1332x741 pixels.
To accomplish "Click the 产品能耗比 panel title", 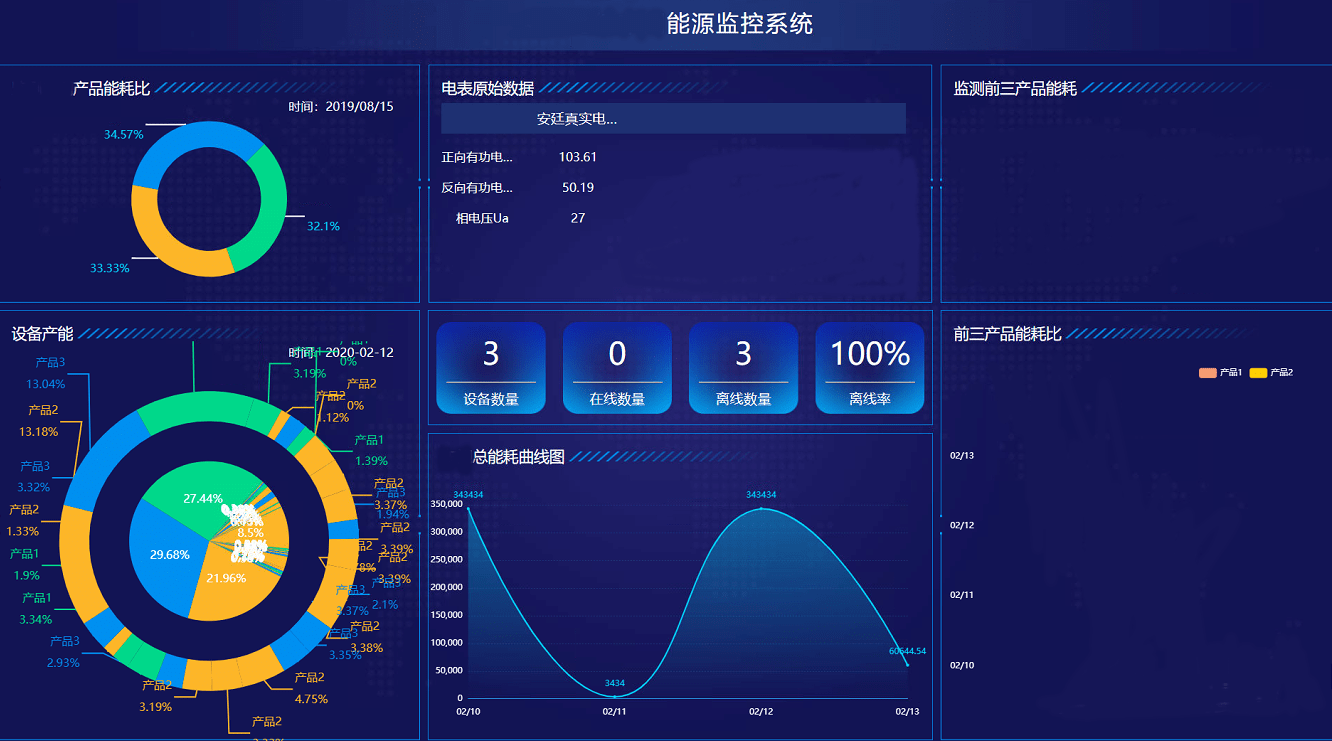I will pos(111,88).
